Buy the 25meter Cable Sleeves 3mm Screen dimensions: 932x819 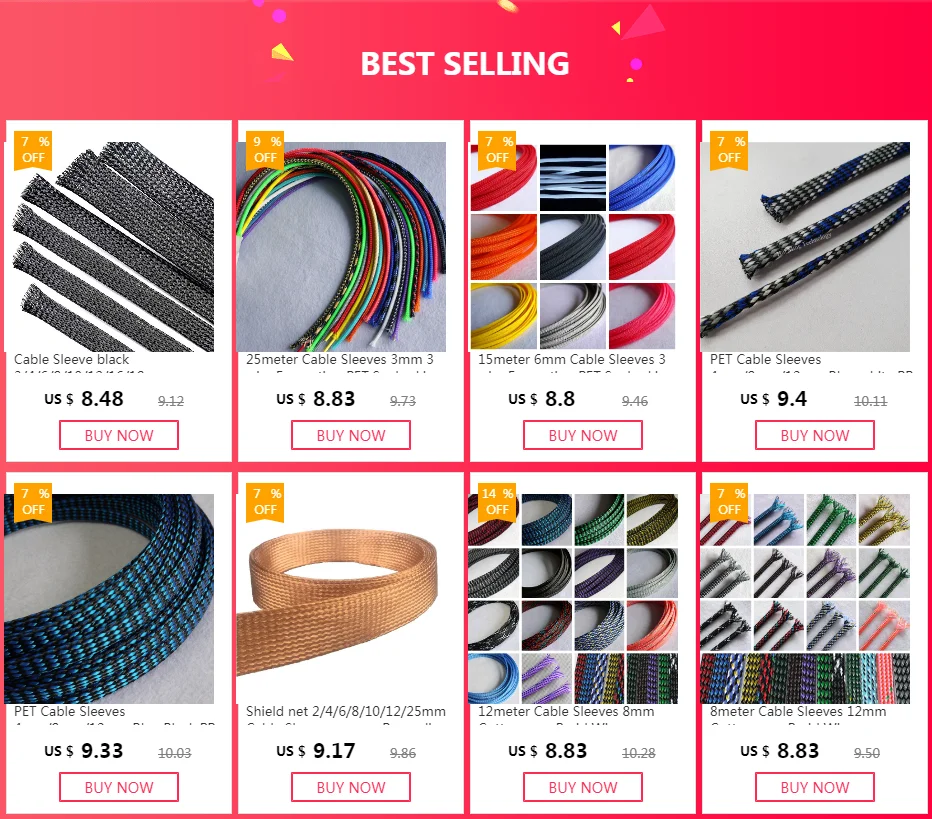(x=351, y=436)
